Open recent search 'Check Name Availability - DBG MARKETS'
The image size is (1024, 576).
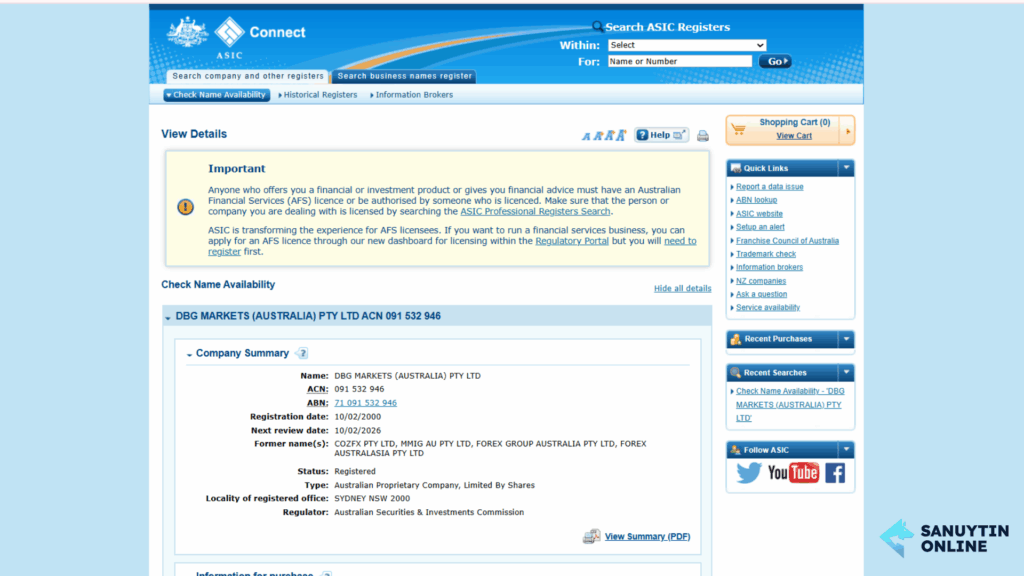click(x=790, y=404)
